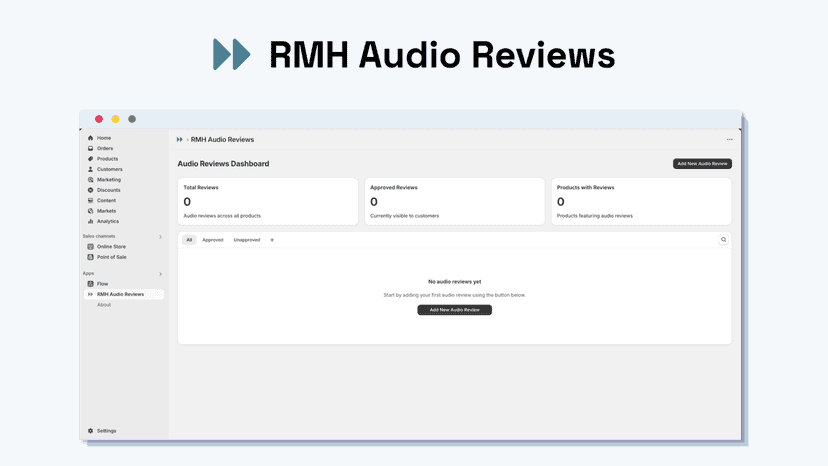828x466 pixels.
Task: Click the Marketing target icon
Action: tap(90, 180)
